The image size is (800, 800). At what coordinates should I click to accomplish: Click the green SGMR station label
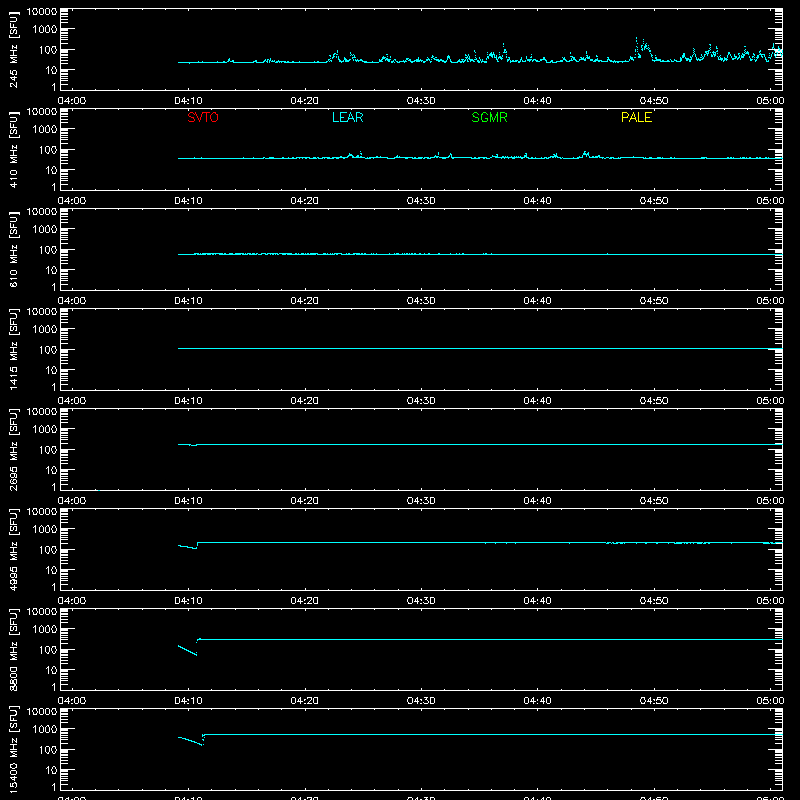489,117
